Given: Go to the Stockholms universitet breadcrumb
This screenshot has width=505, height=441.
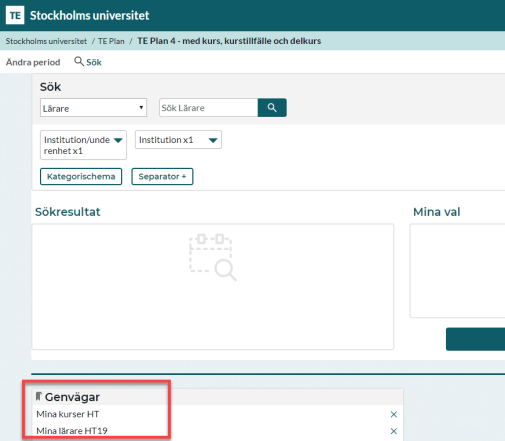Looking at the screenshot, I should point(46,41).
